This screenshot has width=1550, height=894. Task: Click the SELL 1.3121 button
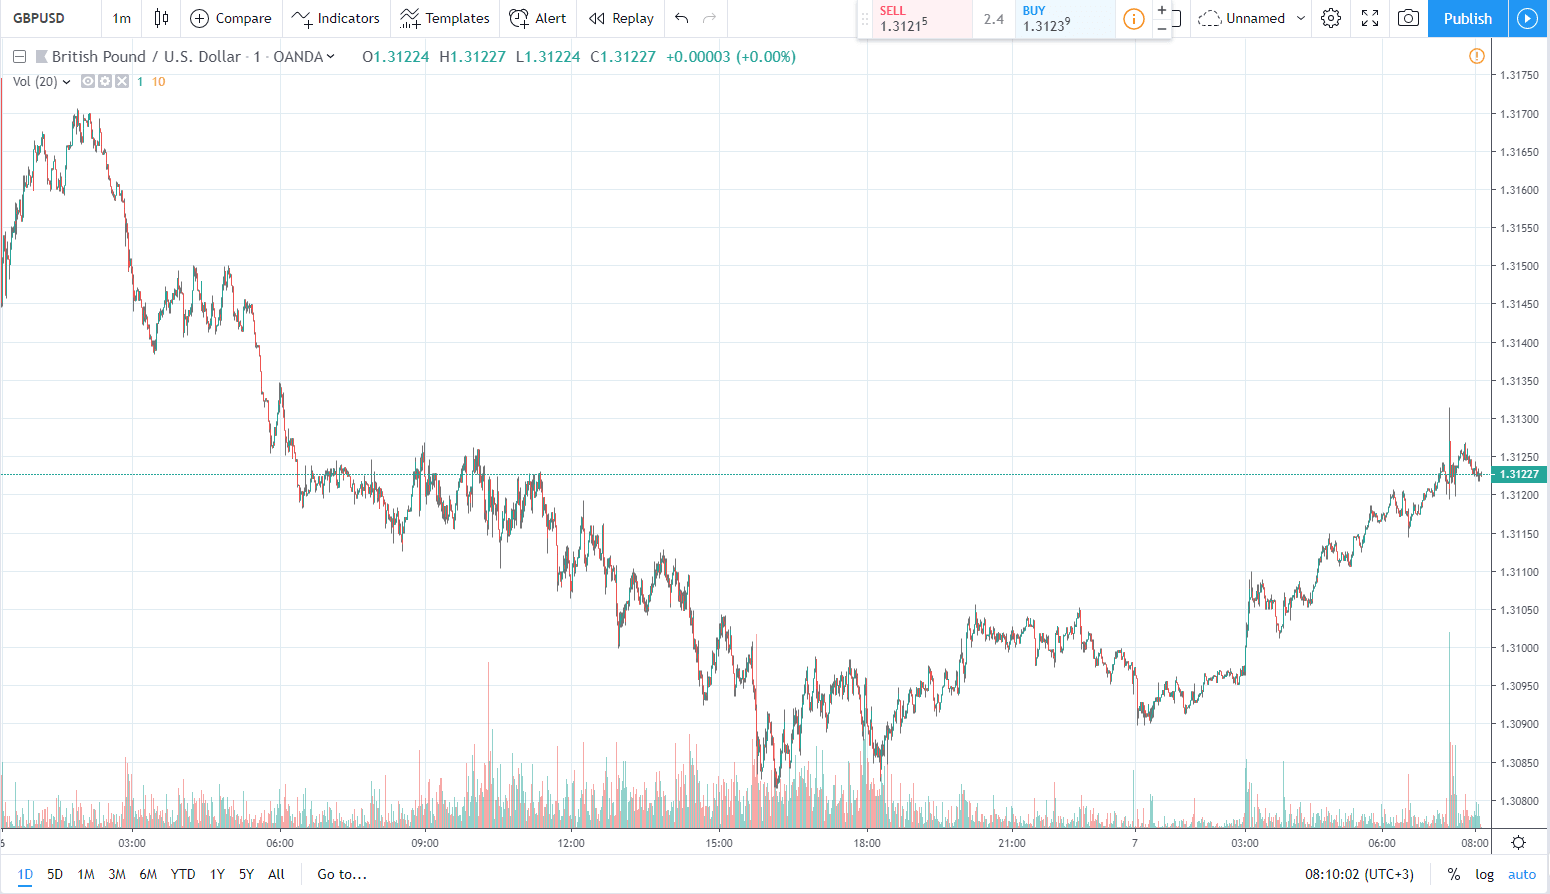922,19
